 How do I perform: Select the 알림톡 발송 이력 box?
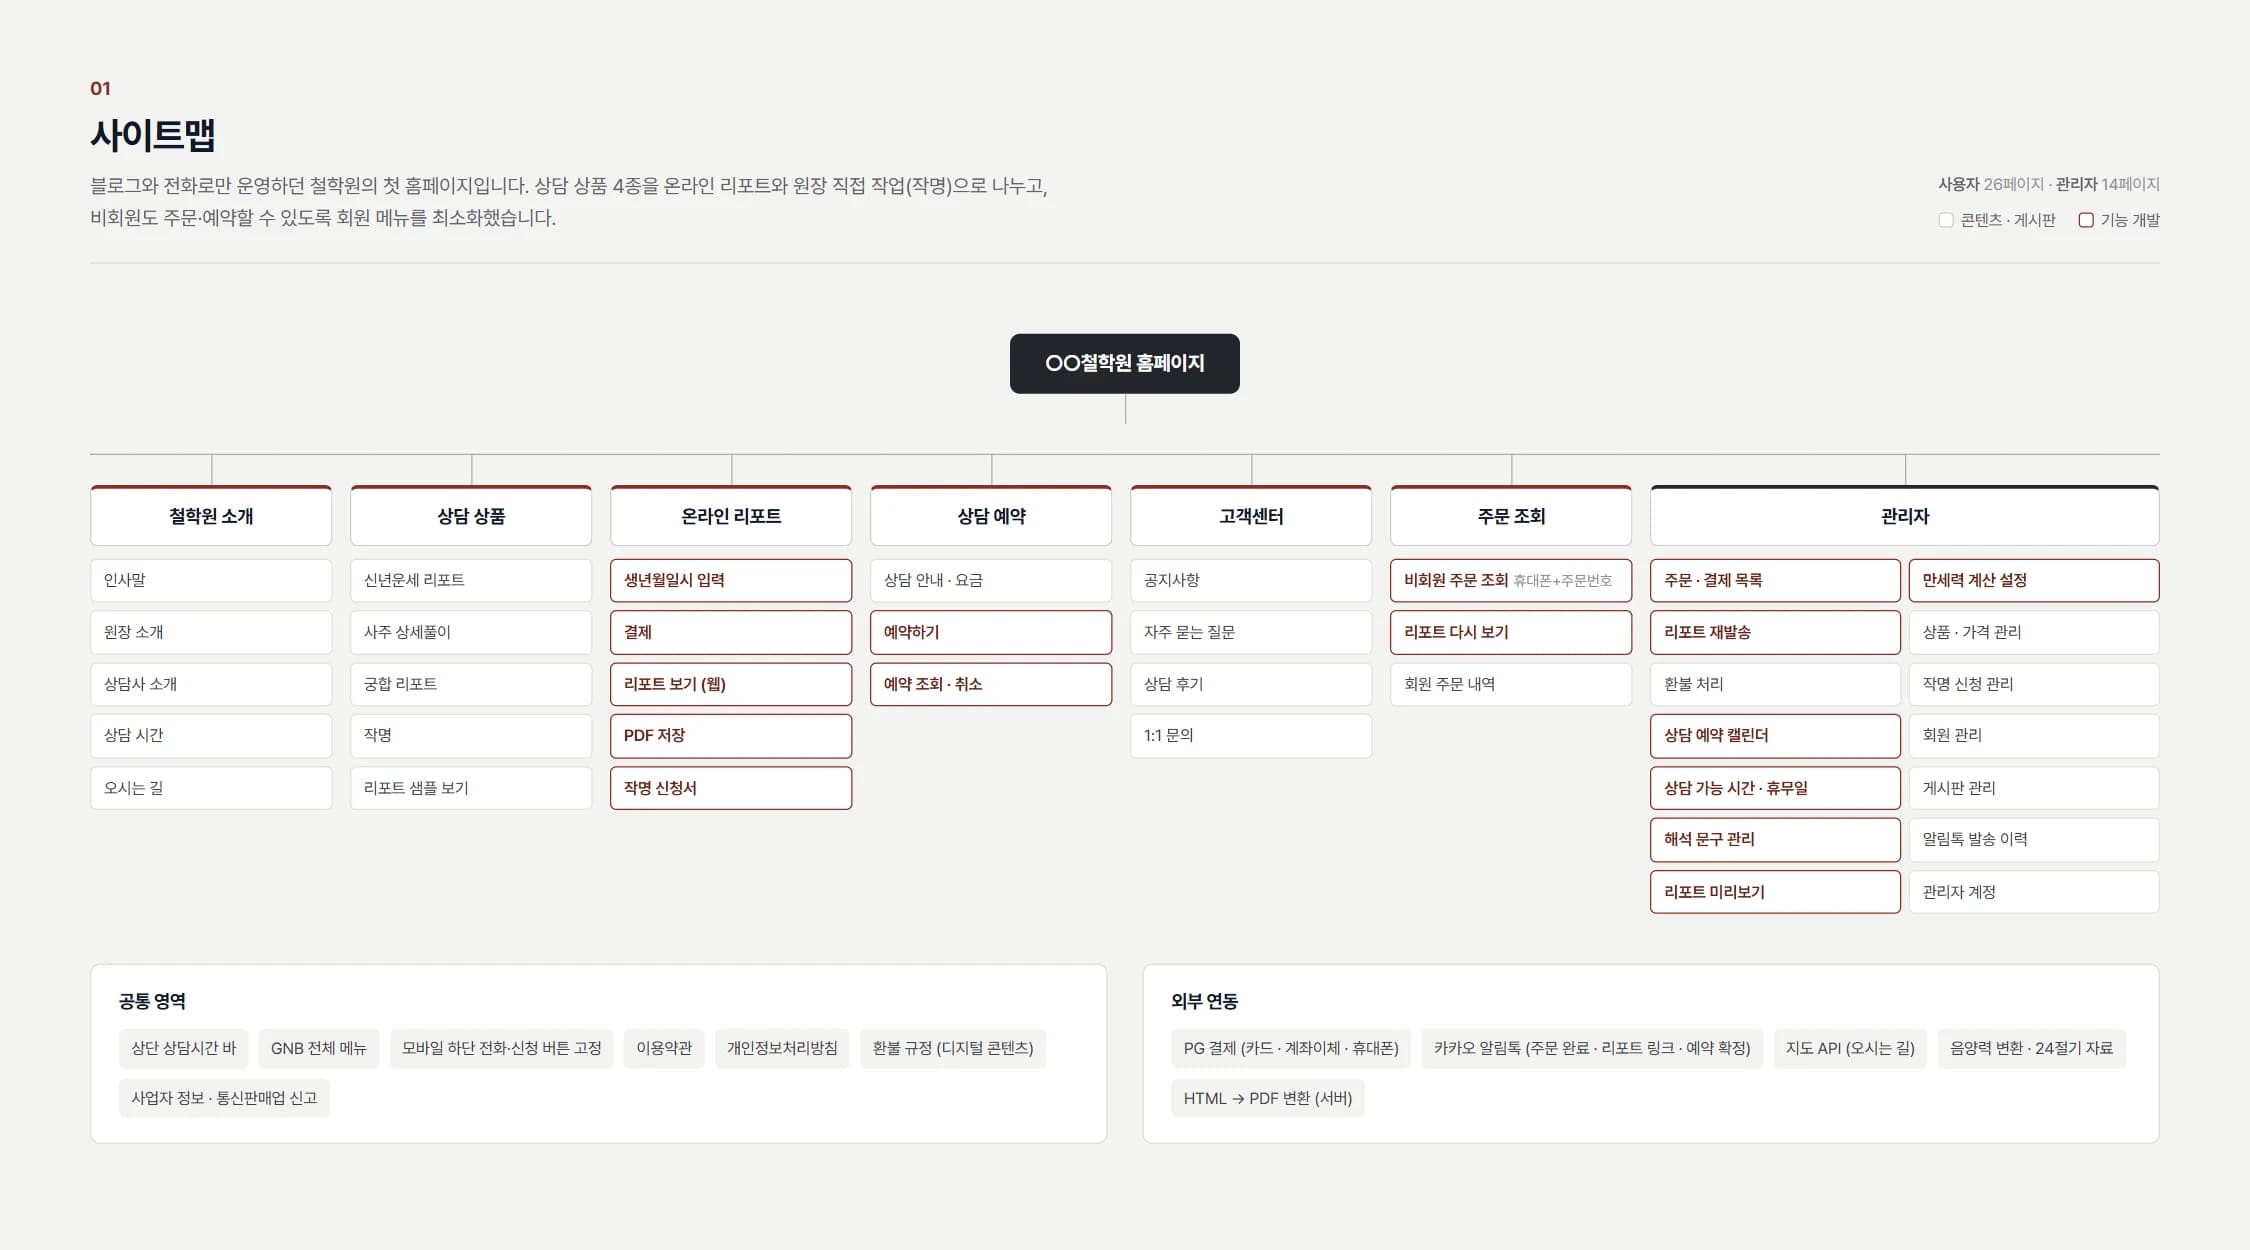tap(2034, 839)
